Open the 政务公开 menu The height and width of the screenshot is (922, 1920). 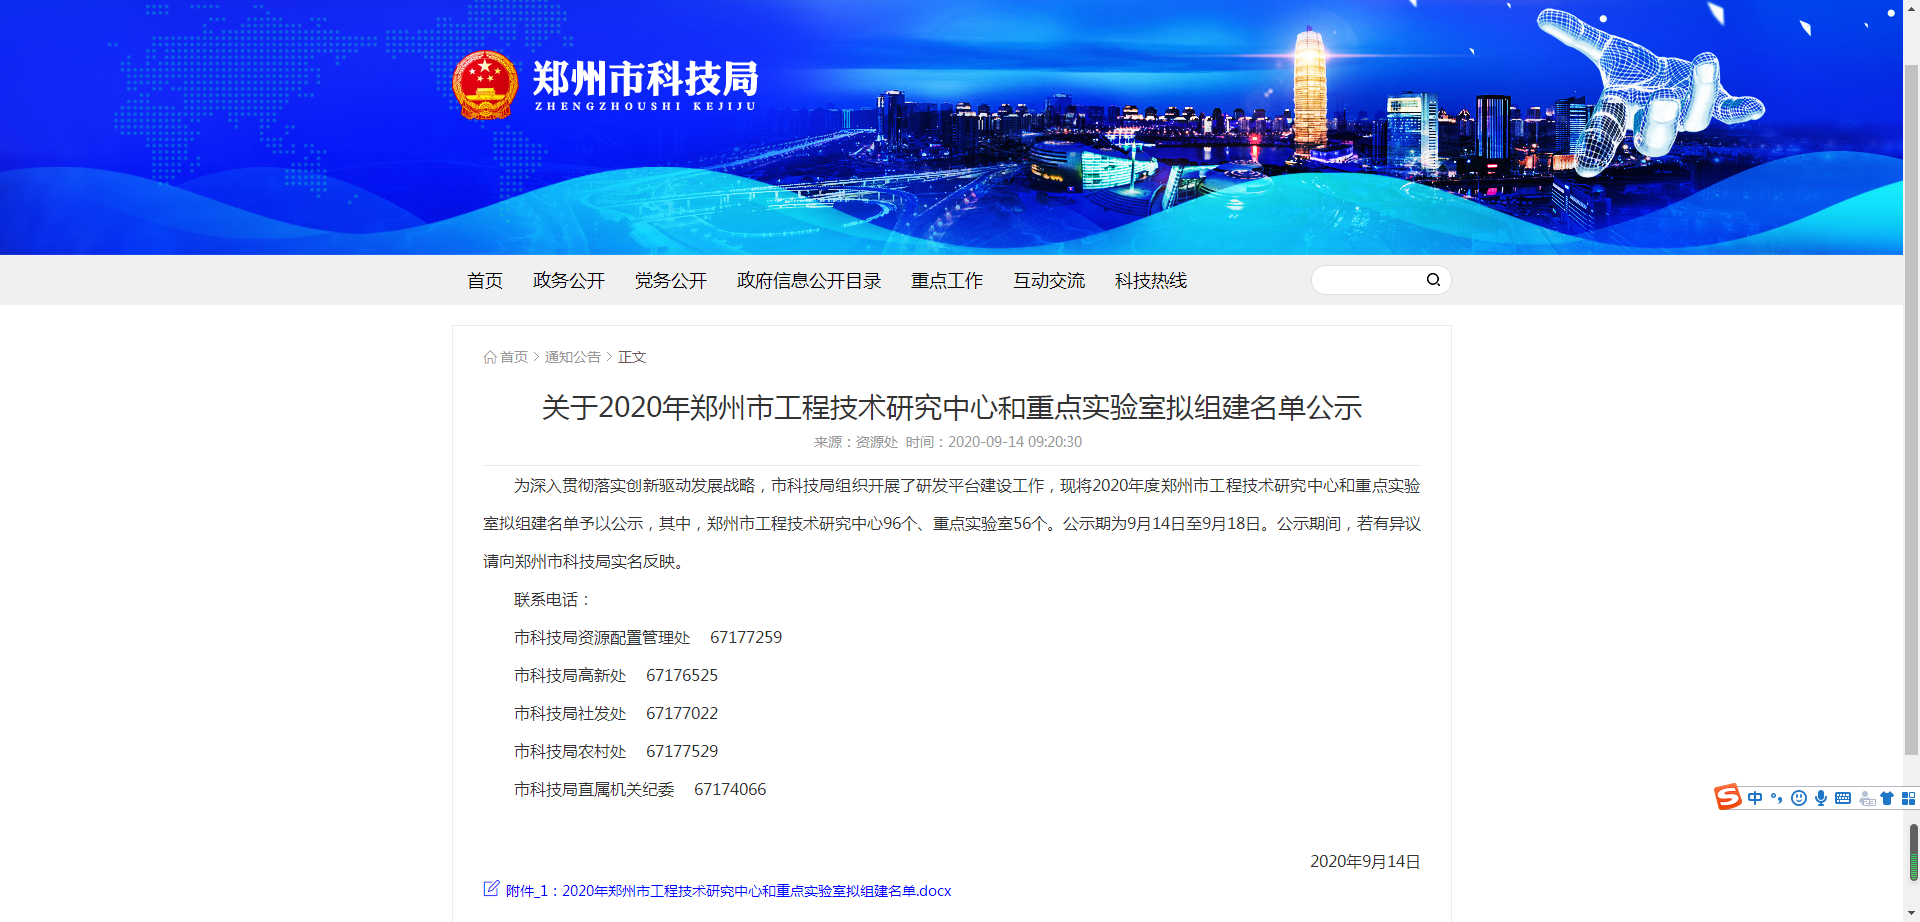point(569,281)
